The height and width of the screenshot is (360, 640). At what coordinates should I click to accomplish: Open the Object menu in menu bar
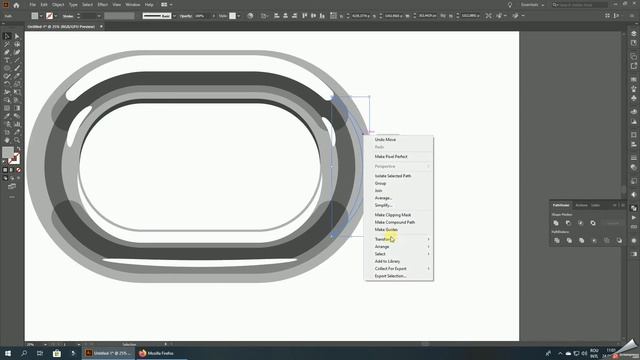[x=58, y=5]
